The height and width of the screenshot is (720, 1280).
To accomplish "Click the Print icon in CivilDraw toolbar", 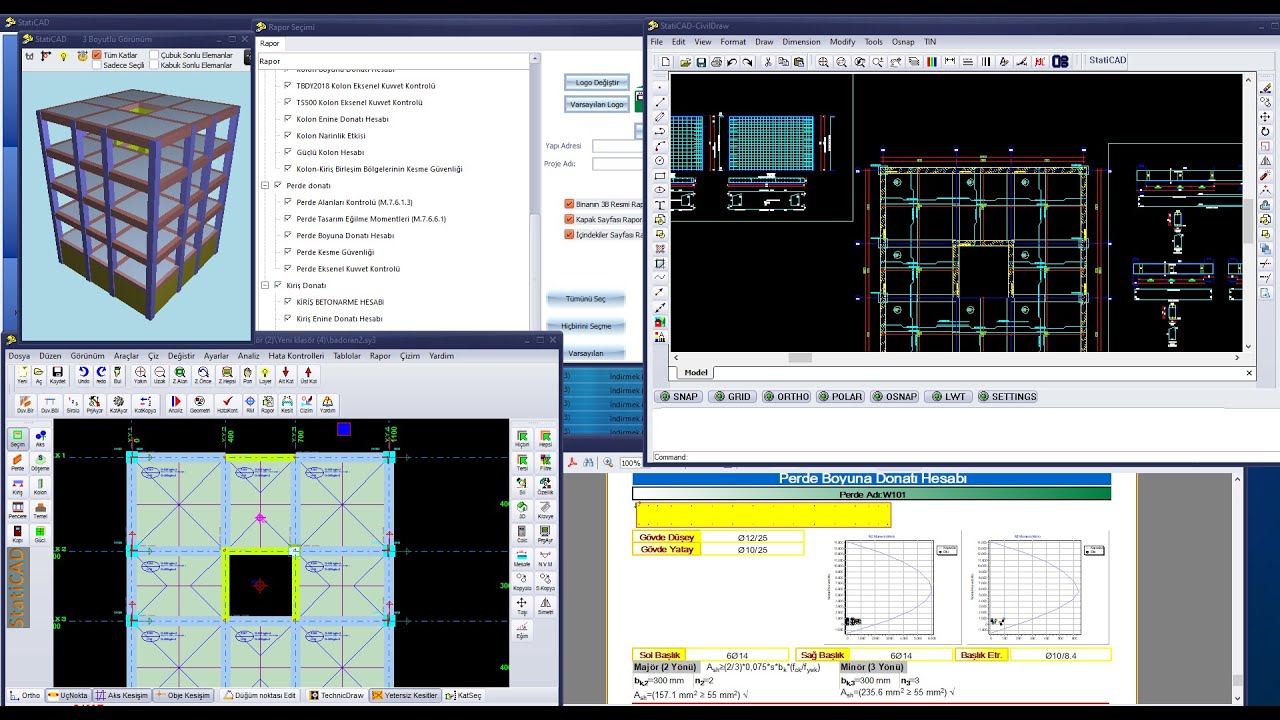I will 717,62.
